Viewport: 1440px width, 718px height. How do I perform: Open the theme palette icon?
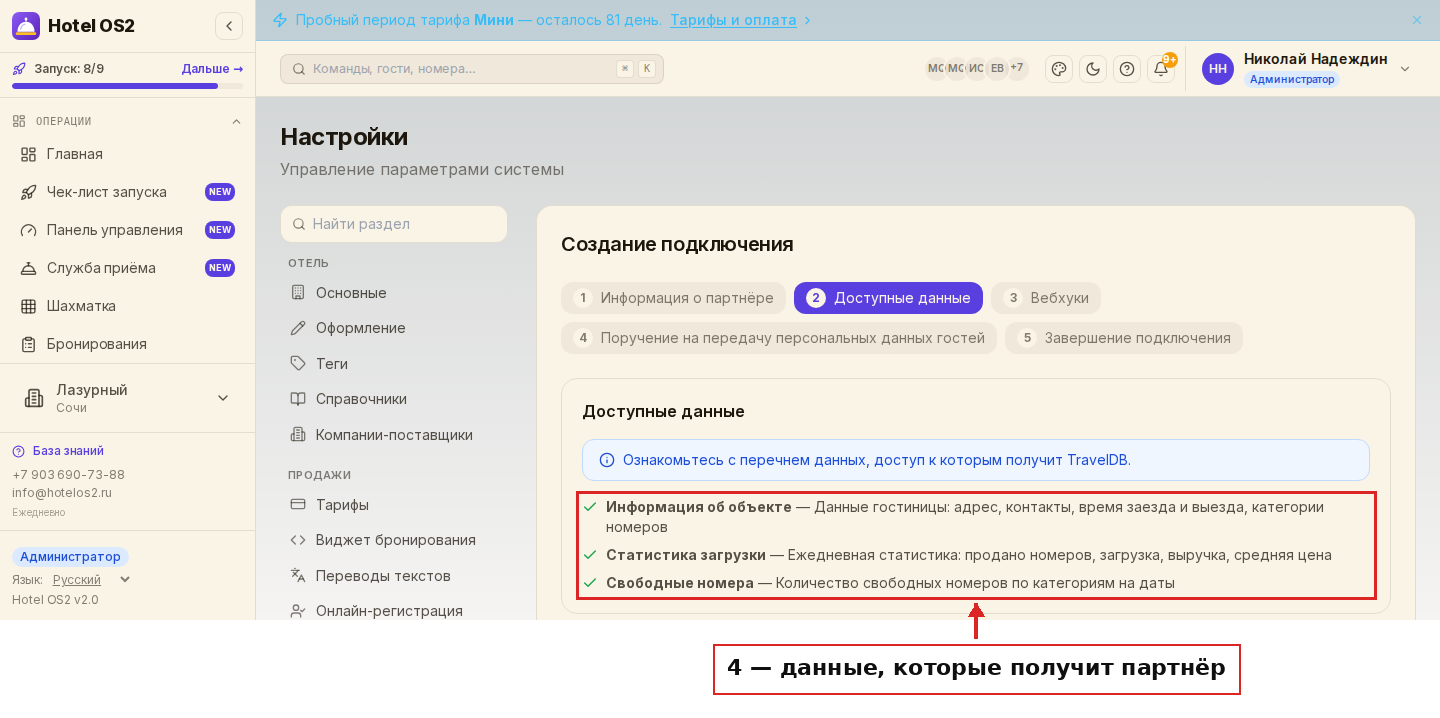pyautogui.click(x=1059, y=69)
